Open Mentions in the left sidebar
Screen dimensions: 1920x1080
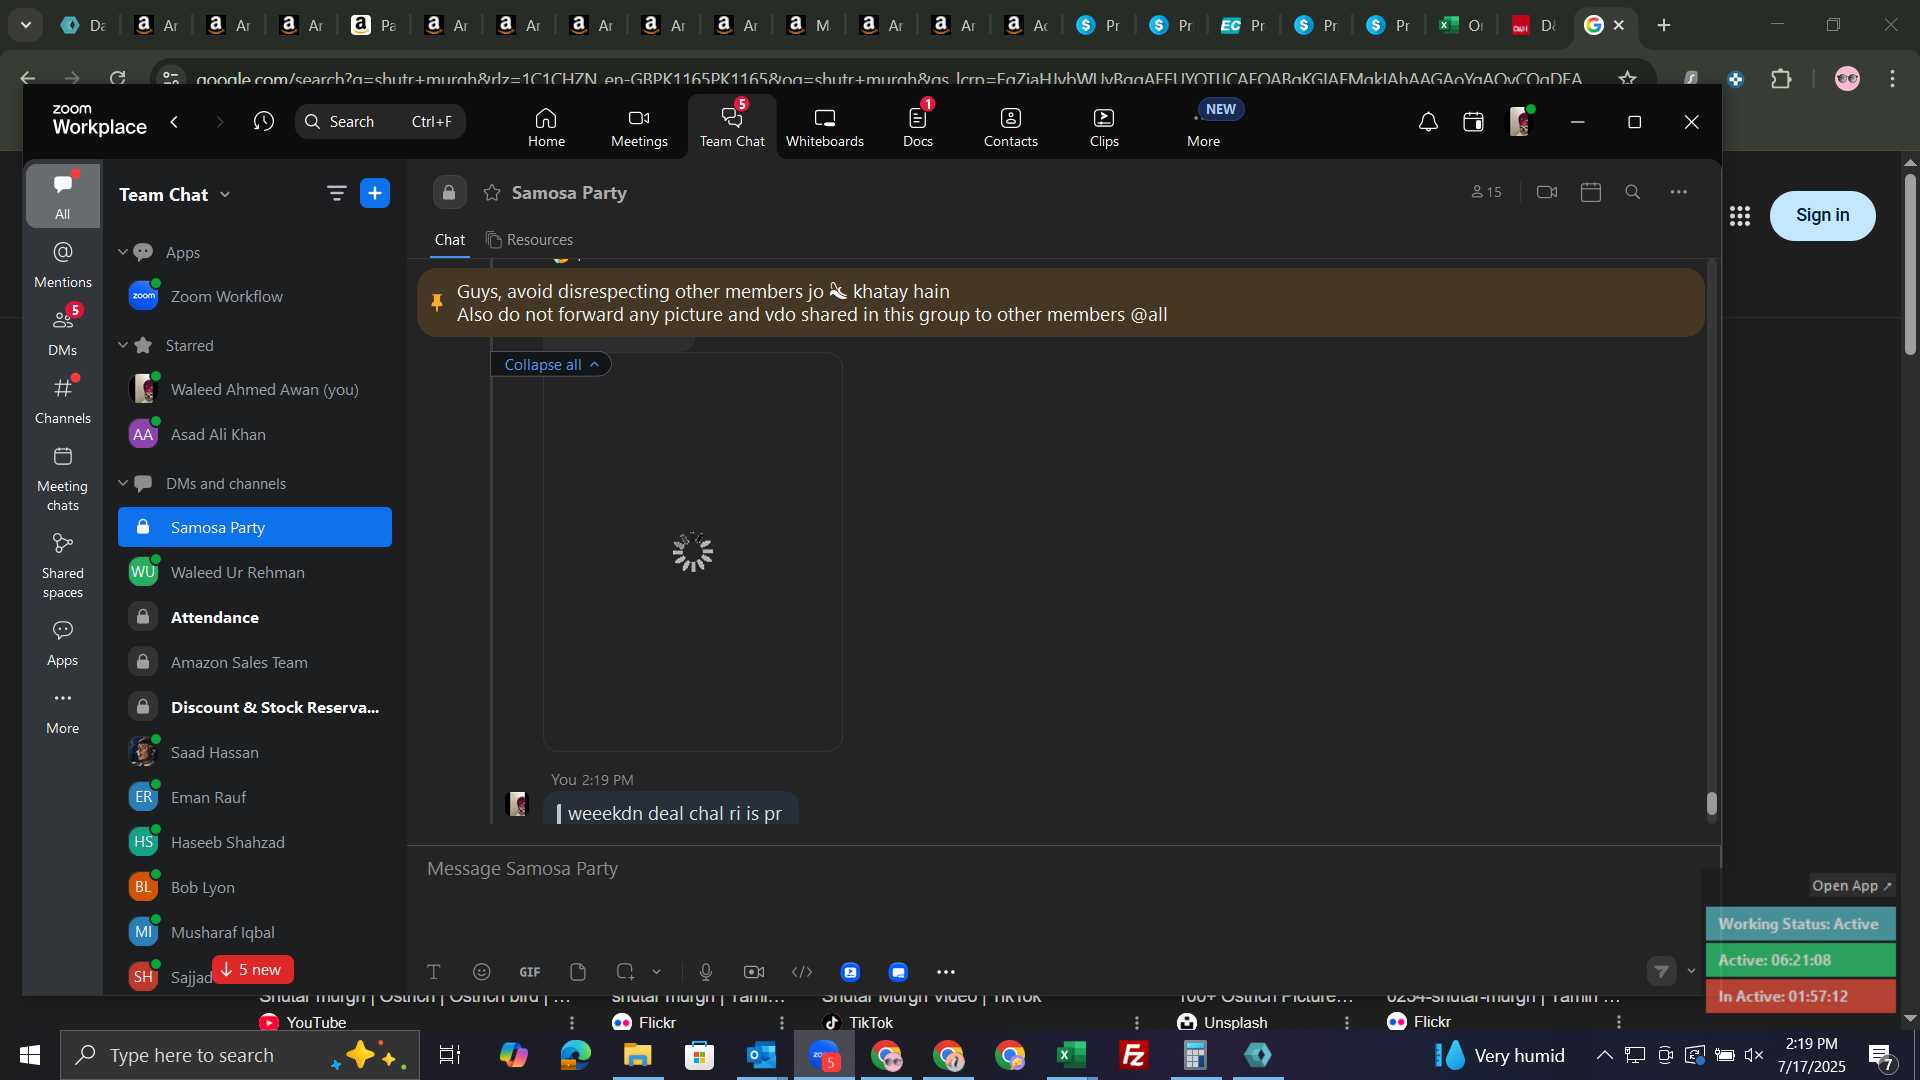pyautogui.click(x=63, y=265)
